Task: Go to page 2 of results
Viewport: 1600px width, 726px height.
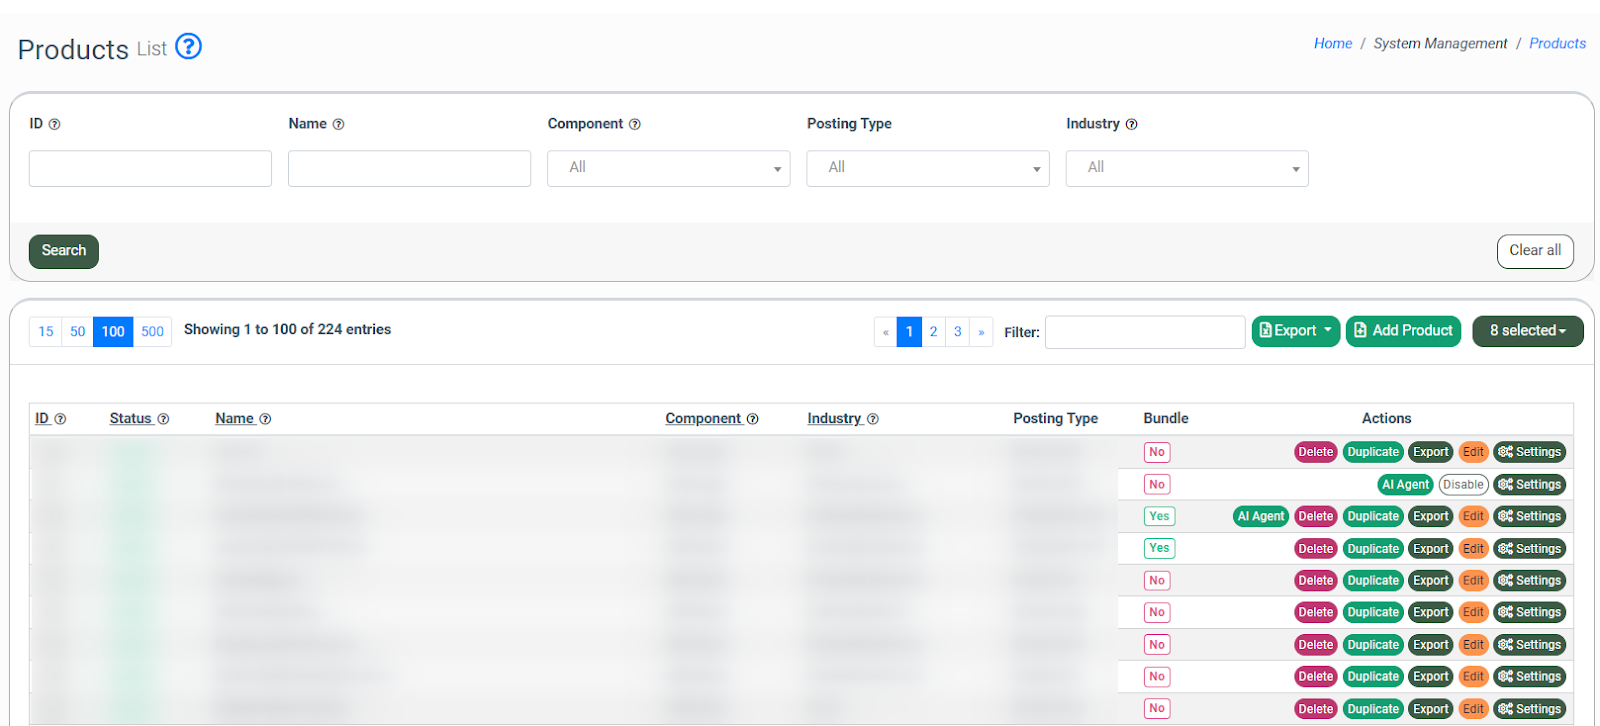Action: pyautogui.click(x=933, y=332)
